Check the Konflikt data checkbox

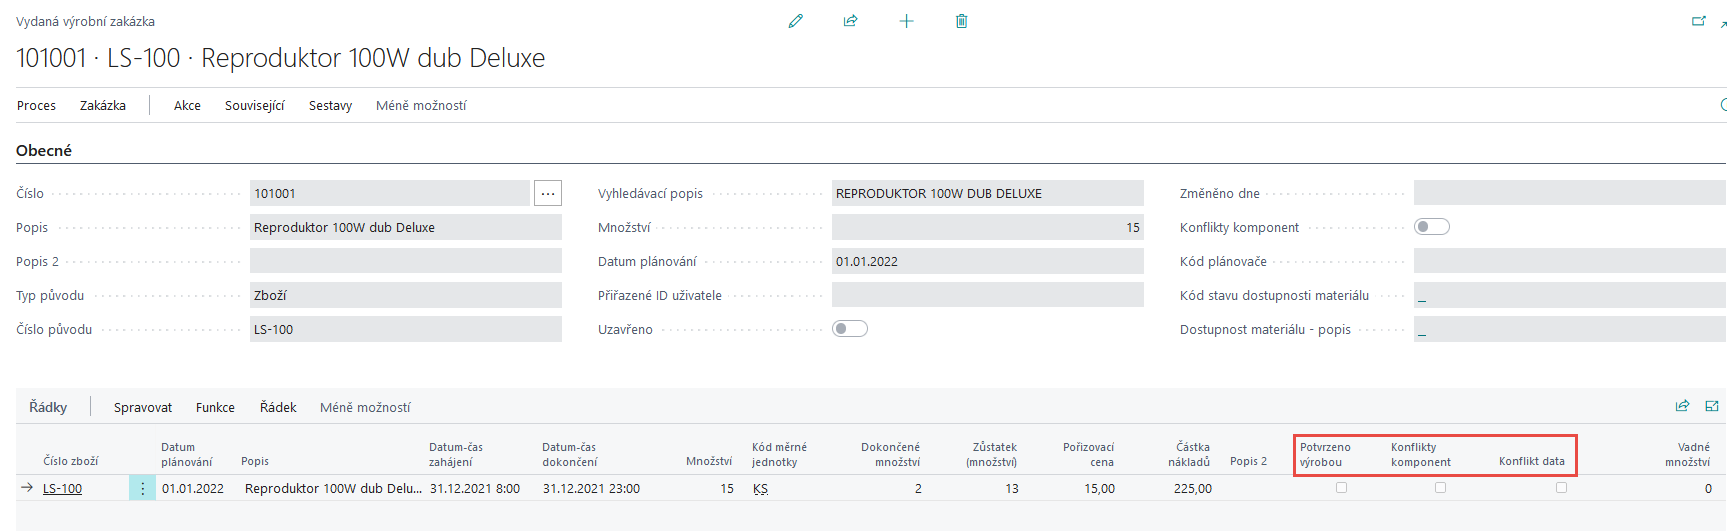tap(1560, 488)
